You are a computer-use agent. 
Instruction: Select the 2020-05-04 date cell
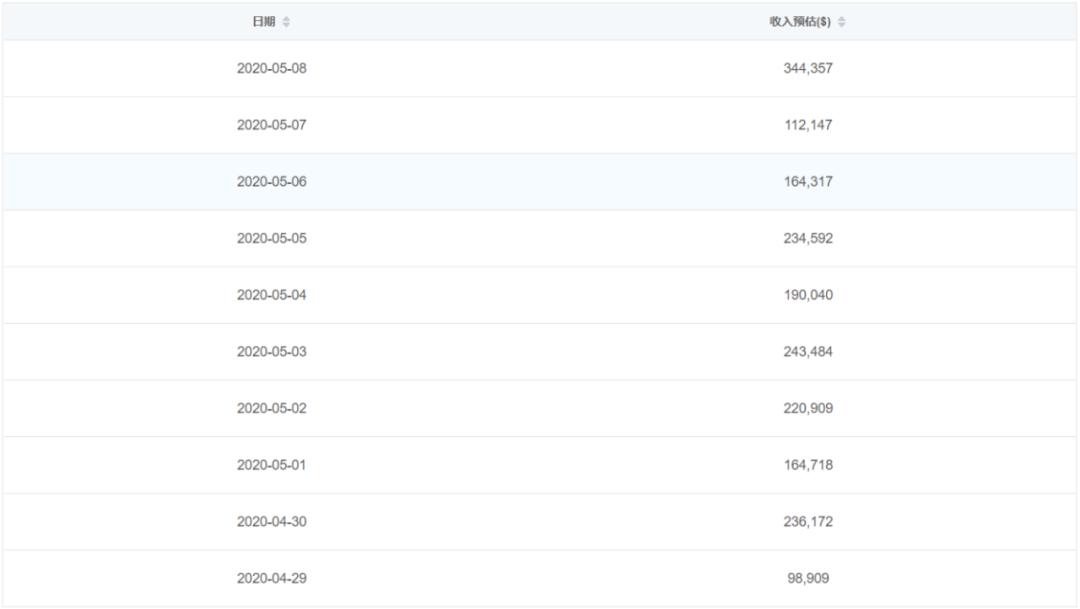[x=271, y=295]
